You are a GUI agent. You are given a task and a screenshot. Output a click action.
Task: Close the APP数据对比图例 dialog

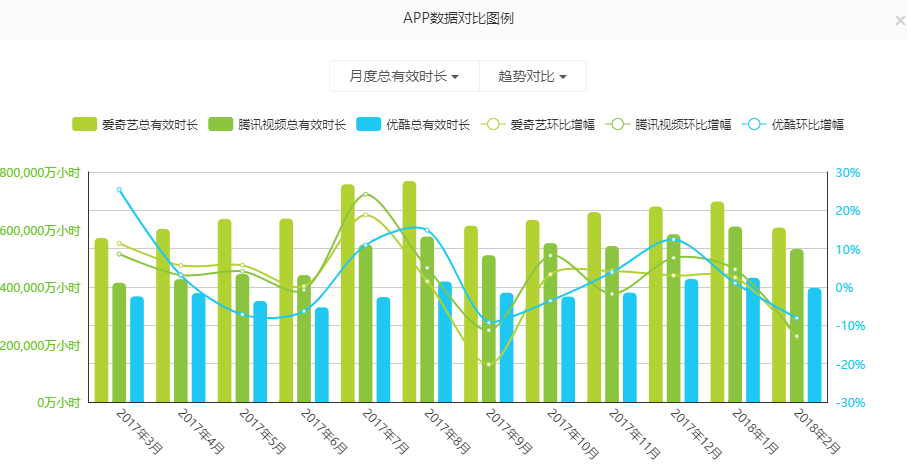tap(899, 20)
